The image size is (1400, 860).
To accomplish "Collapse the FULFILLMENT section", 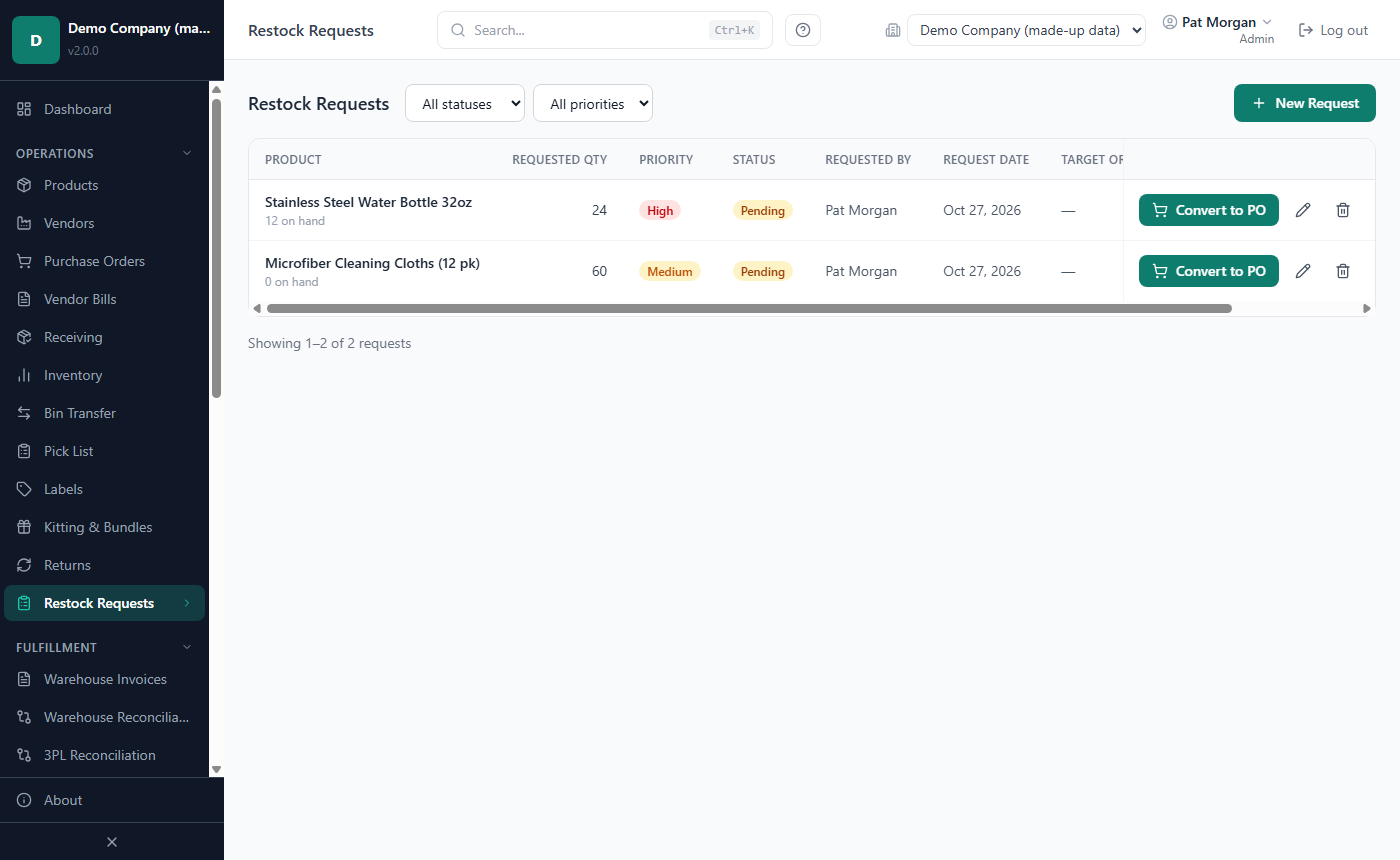I will point(186,647).
